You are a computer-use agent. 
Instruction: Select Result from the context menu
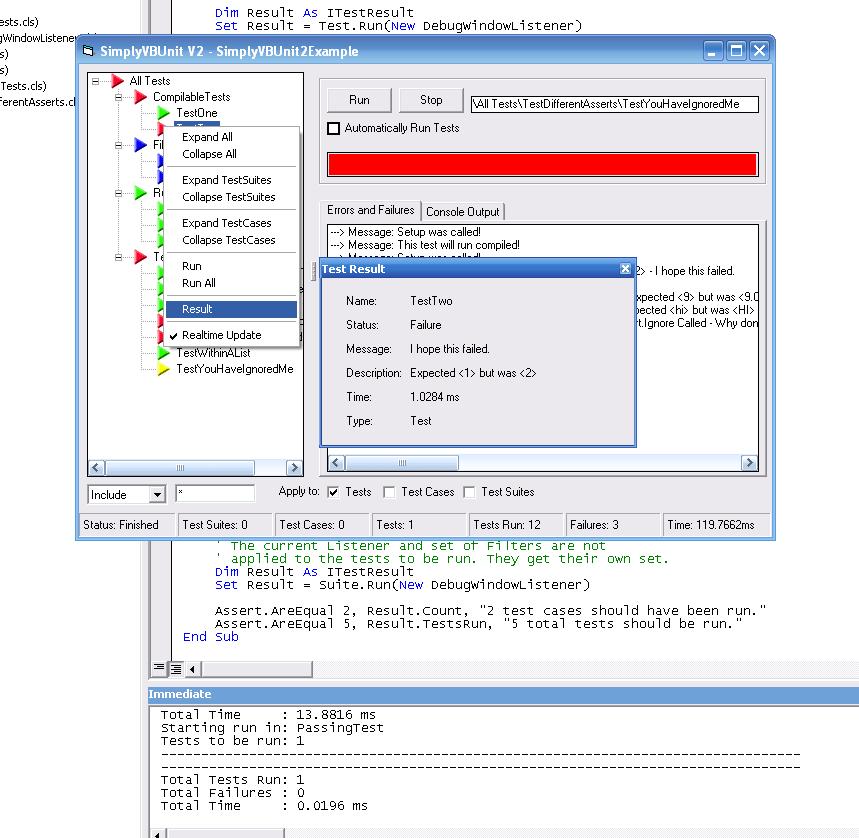231,309
